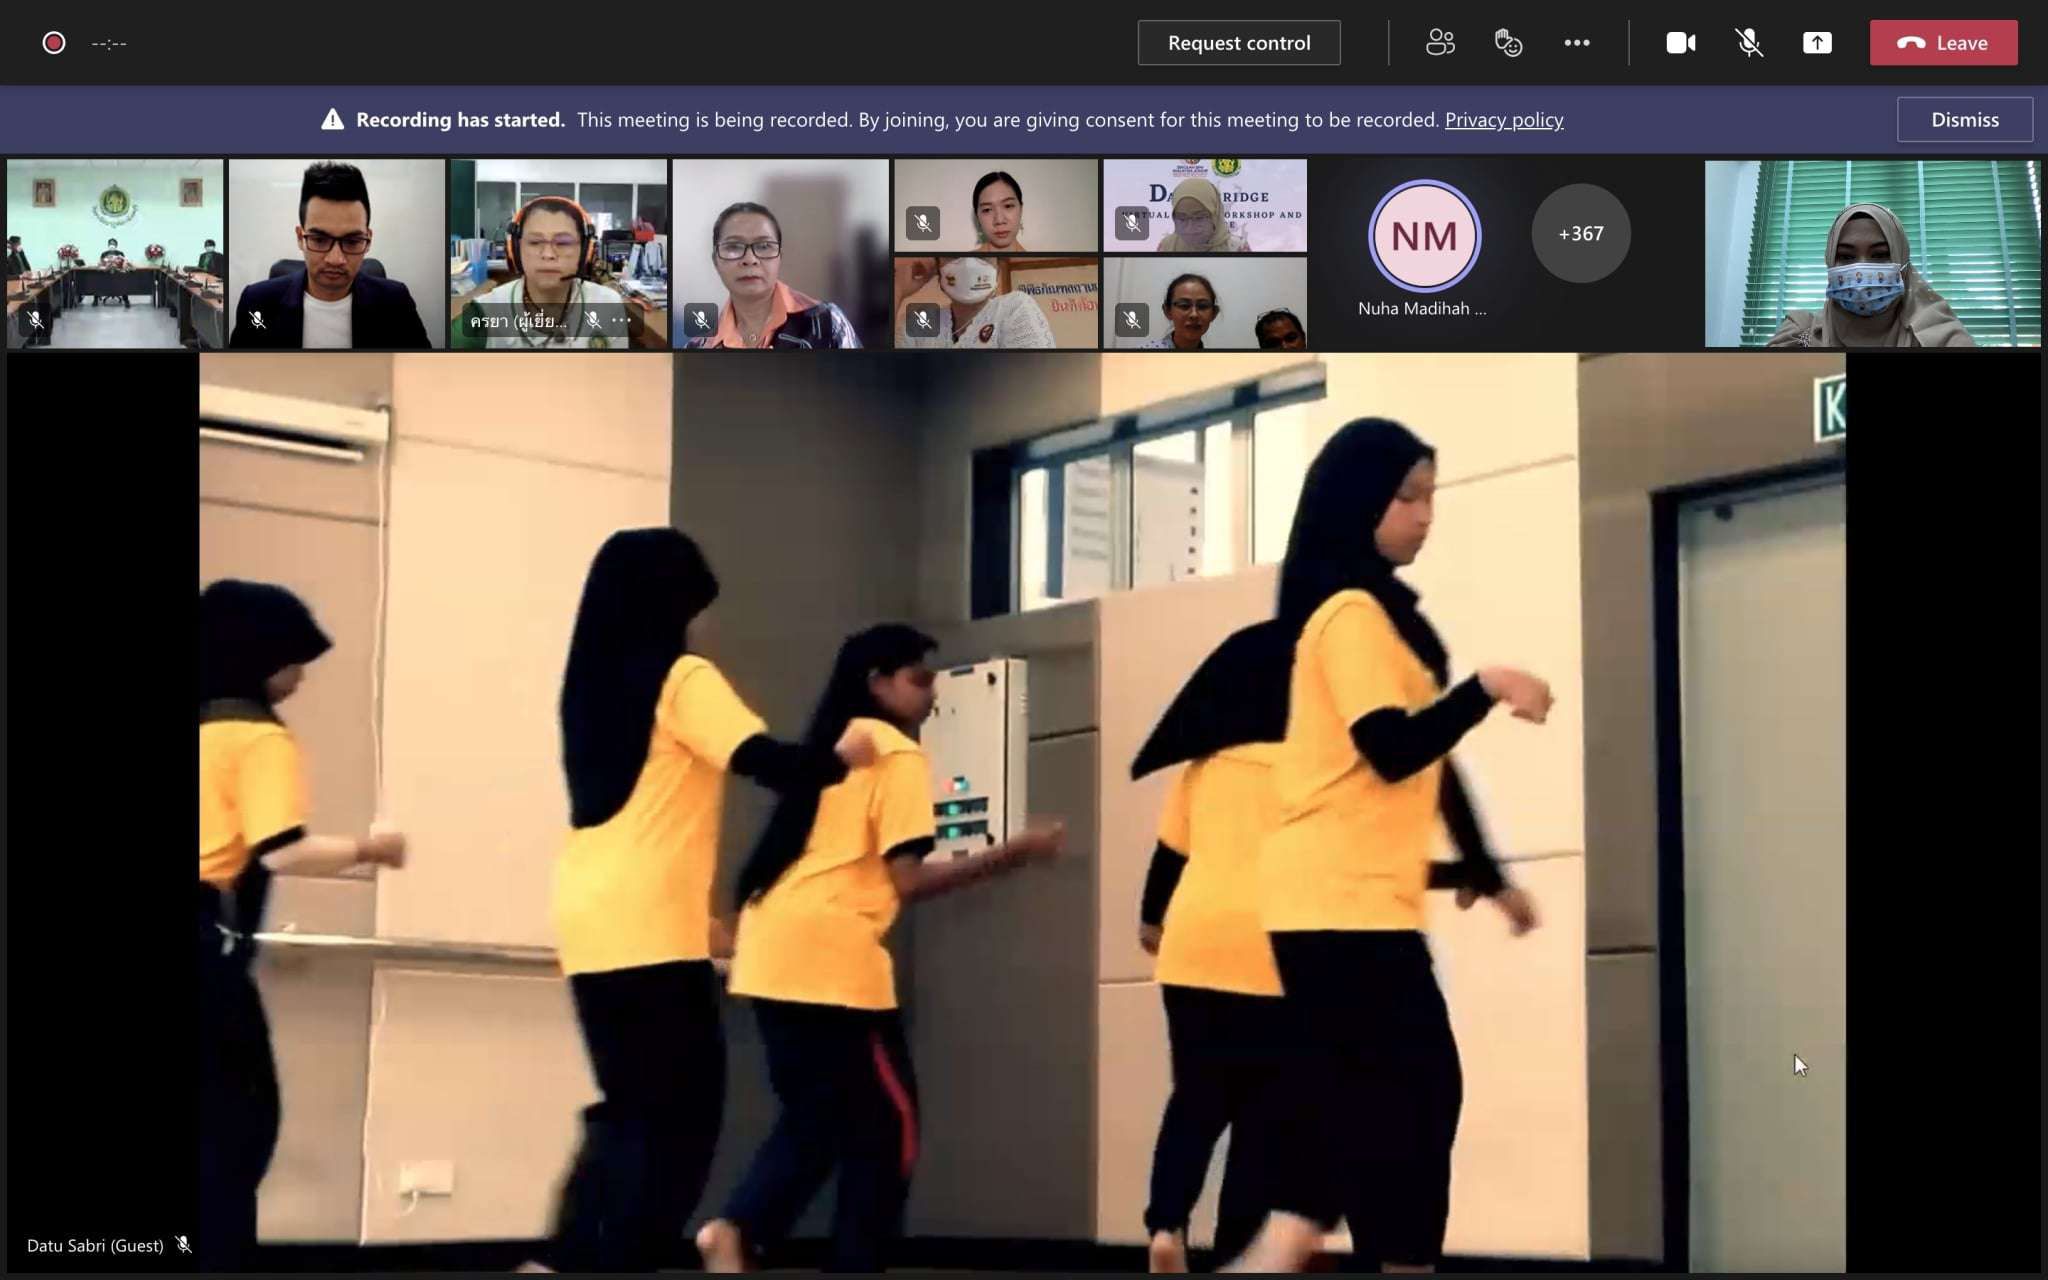The height and width of the screenshot is (1280, 2048).
Task: Open the More actions ellipsis menu
Action: pyautogui.click(x=1577, y=43)
